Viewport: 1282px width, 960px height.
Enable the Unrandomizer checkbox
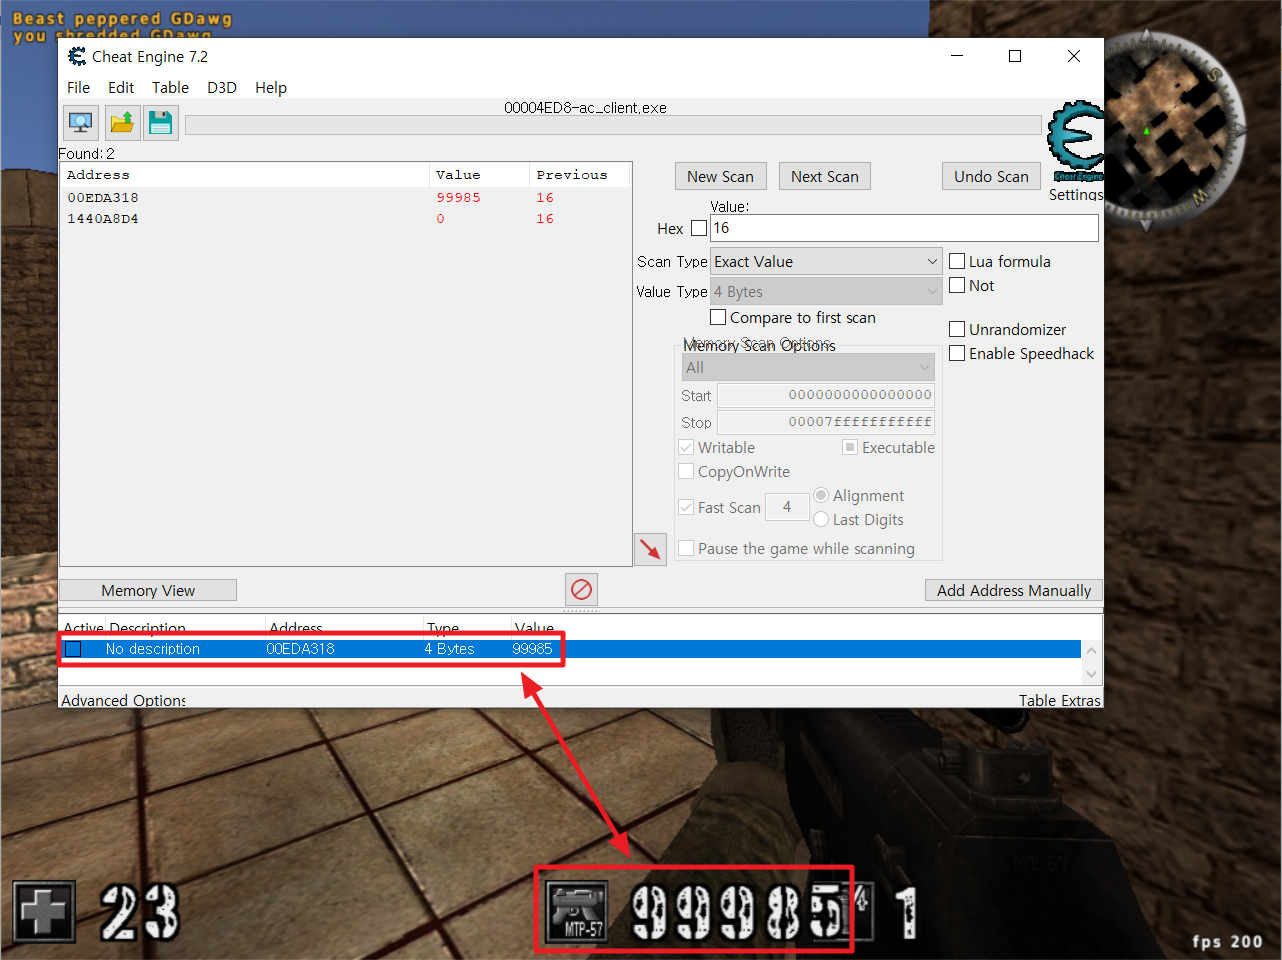tap(957, 329)
